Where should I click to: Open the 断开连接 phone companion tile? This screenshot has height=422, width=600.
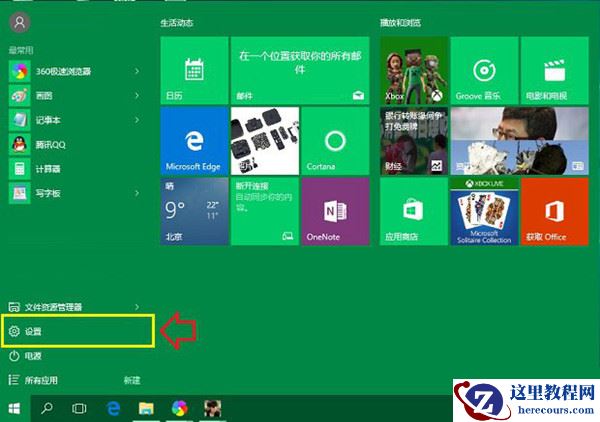coord(265,211)
